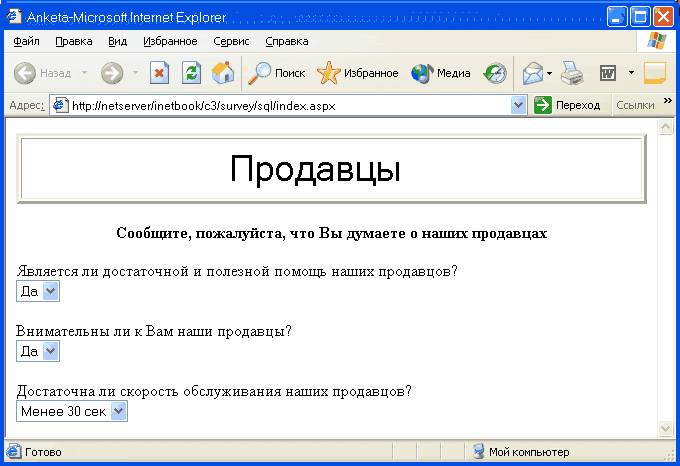Click the Back (Назад) arrow icon

click(x=25, y=73)
